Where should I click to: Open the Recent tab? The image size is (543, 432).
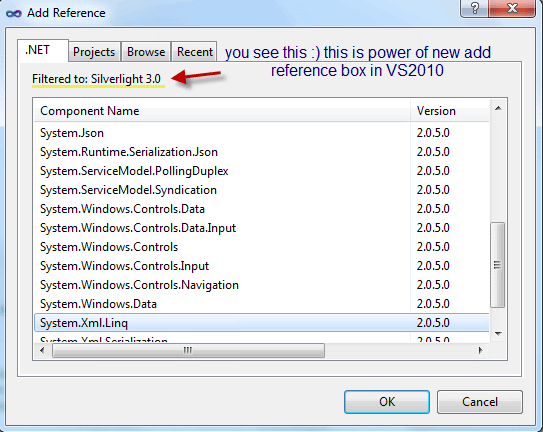click(x=194, y=52)
